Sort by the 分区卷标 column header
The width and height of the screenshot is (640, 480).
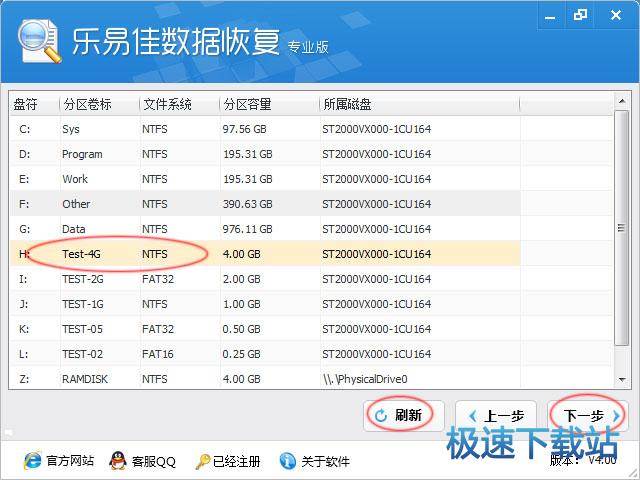pyautogui.click(x=100, y=104)
